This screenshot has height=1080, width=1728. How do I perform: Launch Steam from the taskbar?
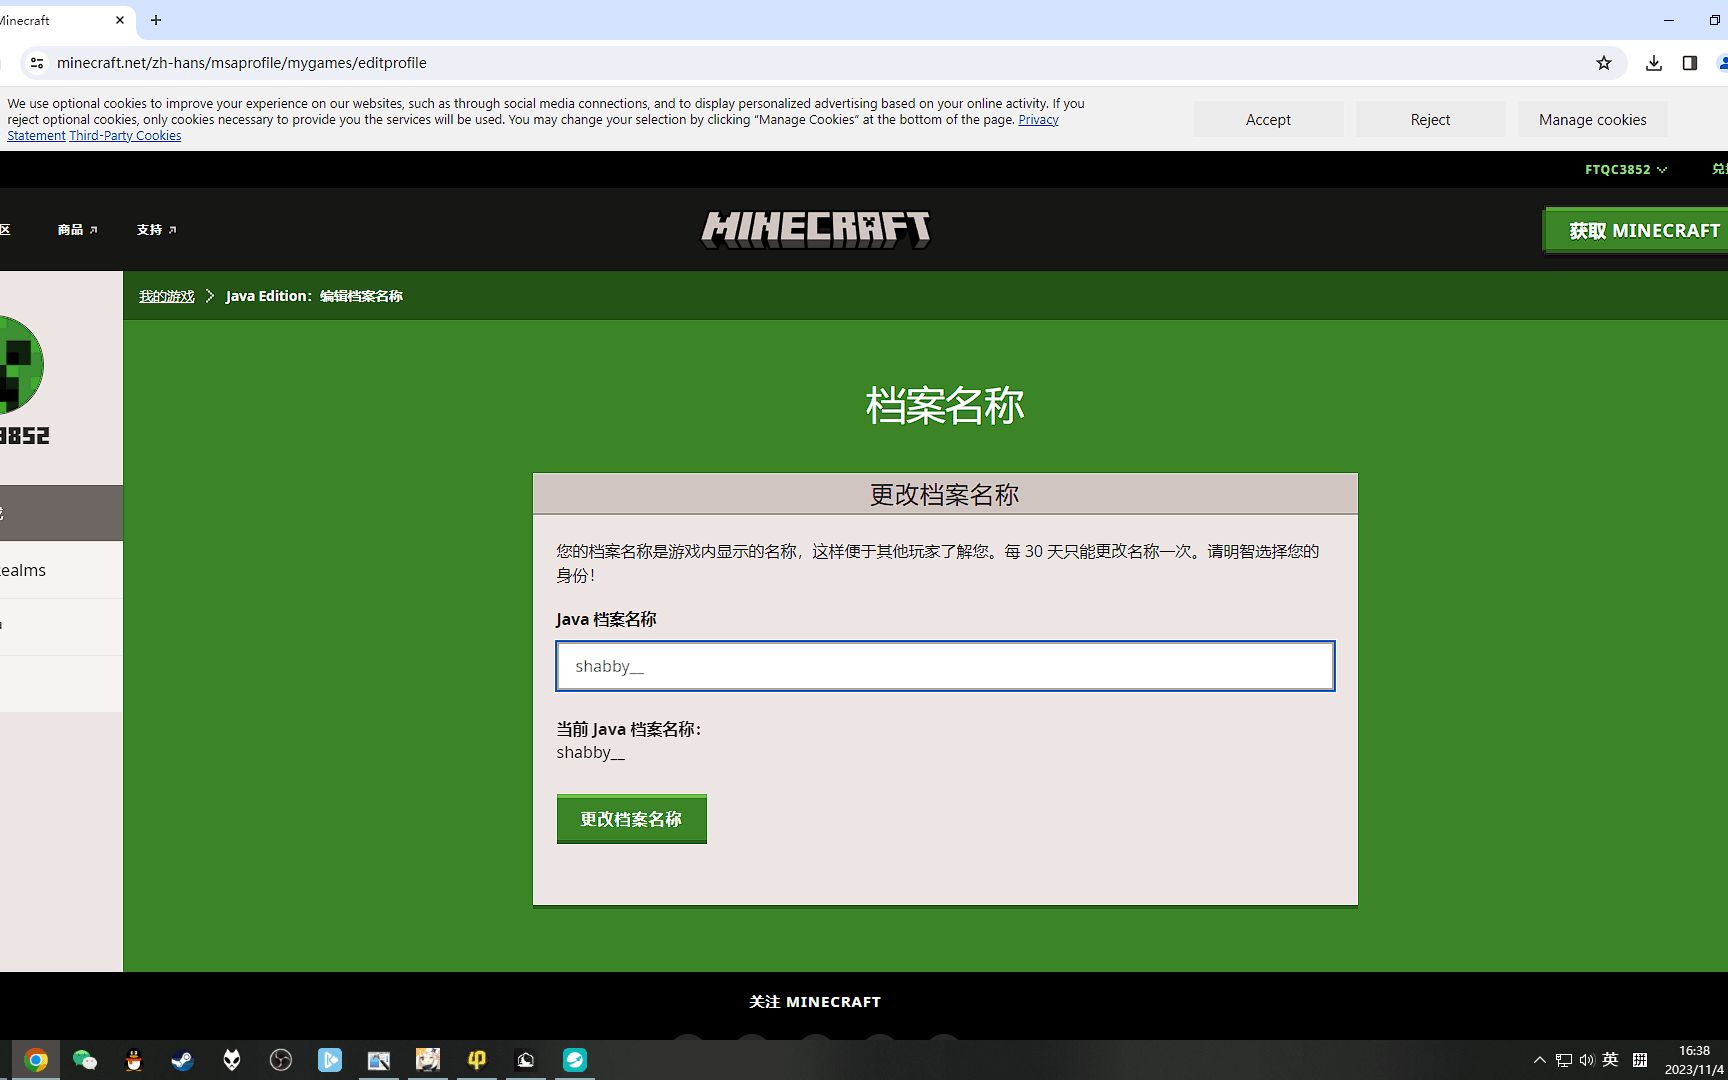(x=183, y=1060)
